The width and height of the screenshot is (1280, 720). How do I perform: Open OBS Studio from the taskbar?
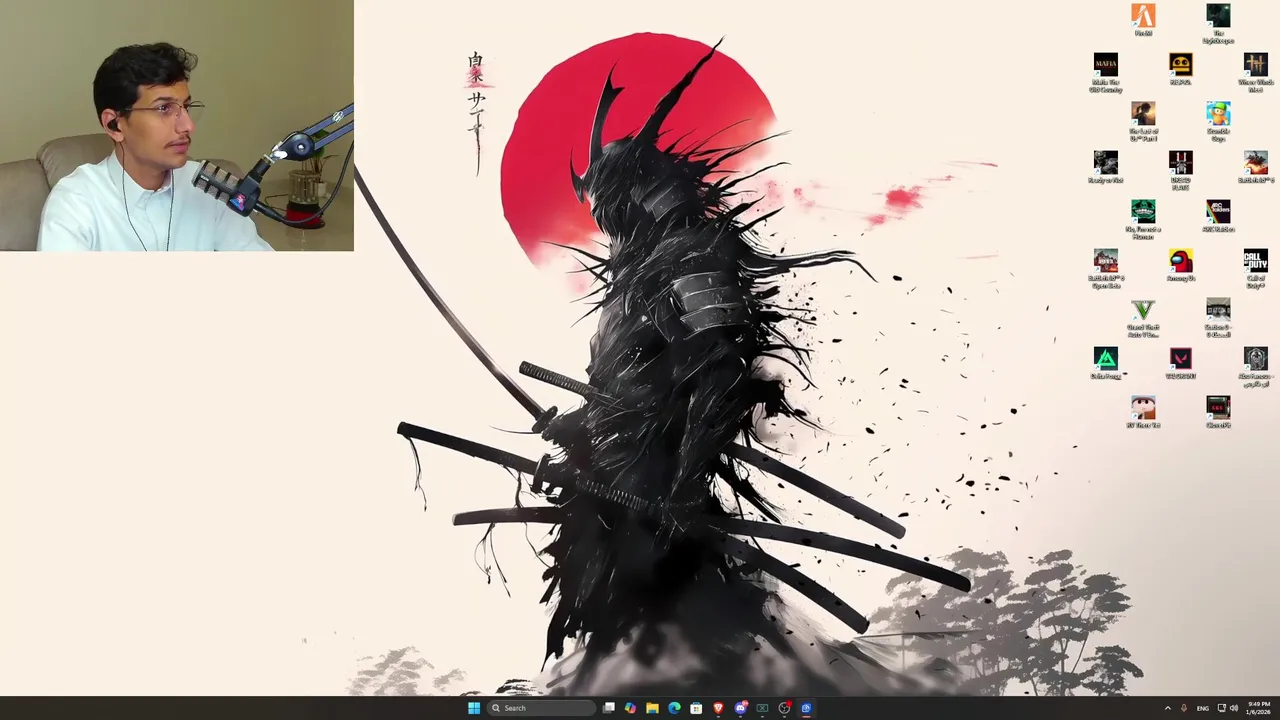pyautogui.click(x=784, y=708)
